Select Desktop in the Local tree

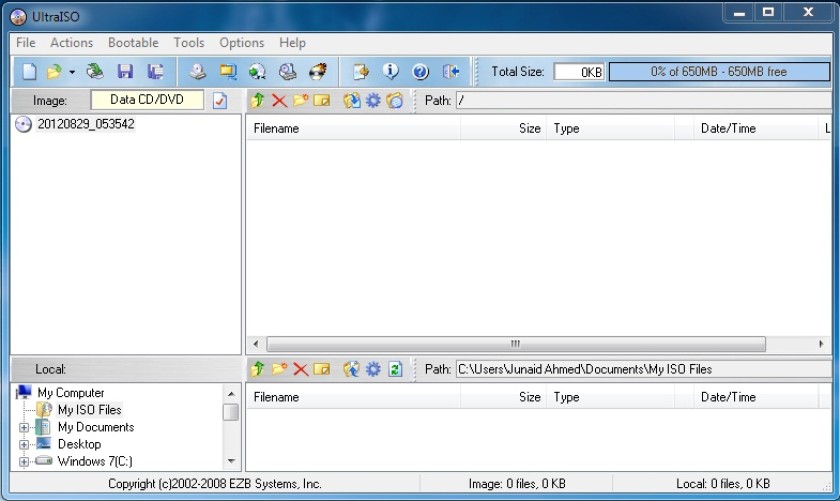click(x=79, y=444)
